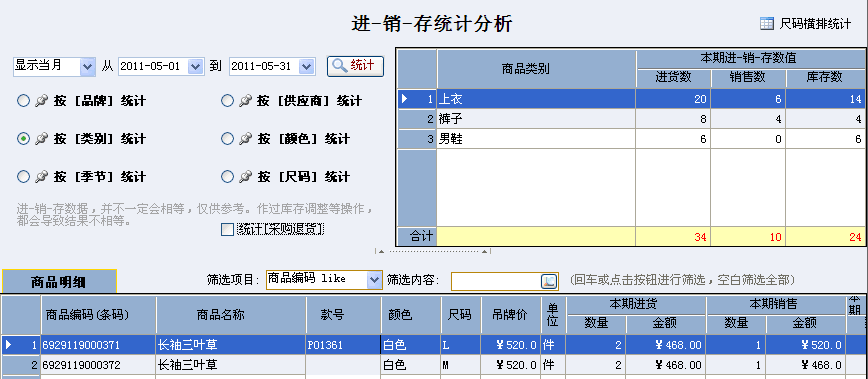Screen dimensions: 868x379
Task: Select 裤子 row in category table
Action: [x=631, y=119]
